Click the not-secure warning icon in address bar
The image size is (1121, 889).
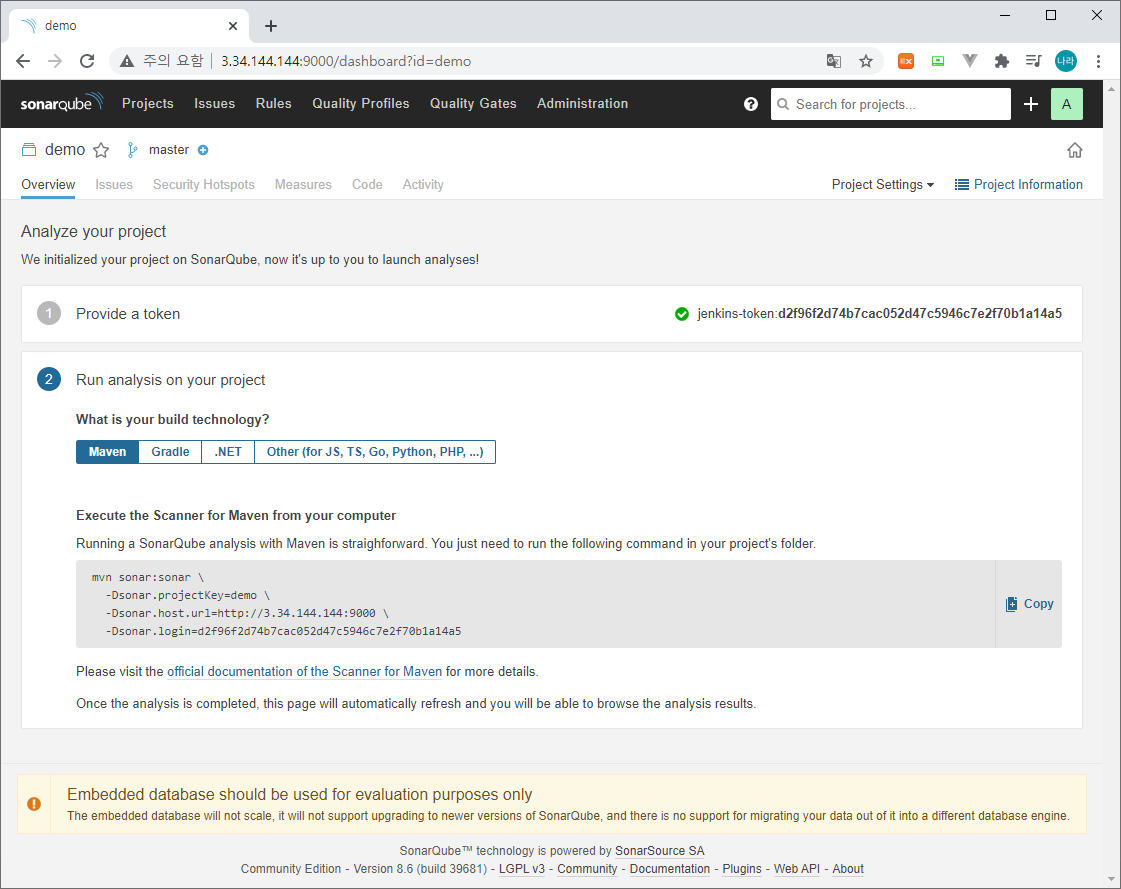pyautogui.click(x=127, y=61)
